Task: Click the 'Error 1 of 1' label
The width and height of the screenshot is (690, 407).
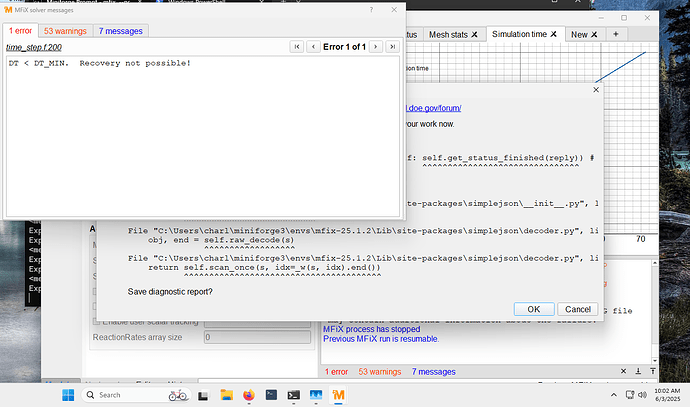Action: [345, 47]
